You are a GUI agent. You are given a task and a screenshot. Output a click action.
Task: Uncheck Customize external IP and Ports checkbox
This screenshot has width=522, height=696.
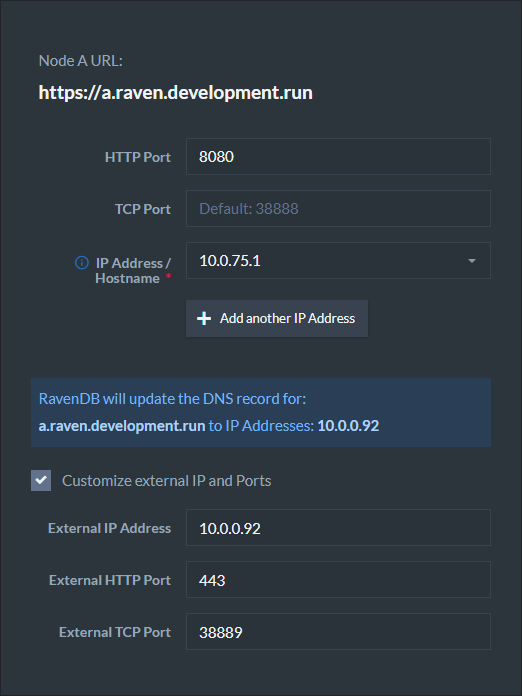coord(41,480)
